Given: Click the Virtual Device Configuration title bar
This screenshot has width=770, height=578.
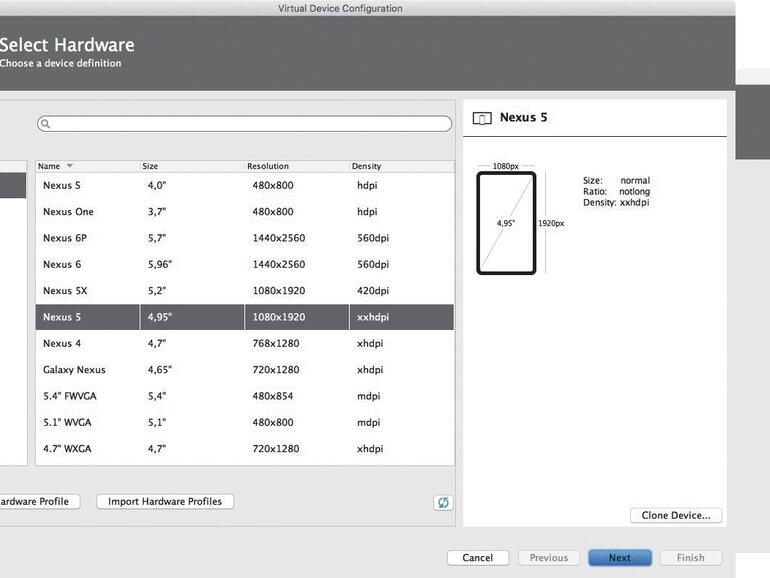Looking at the screenshot, I should click(340, 8).
